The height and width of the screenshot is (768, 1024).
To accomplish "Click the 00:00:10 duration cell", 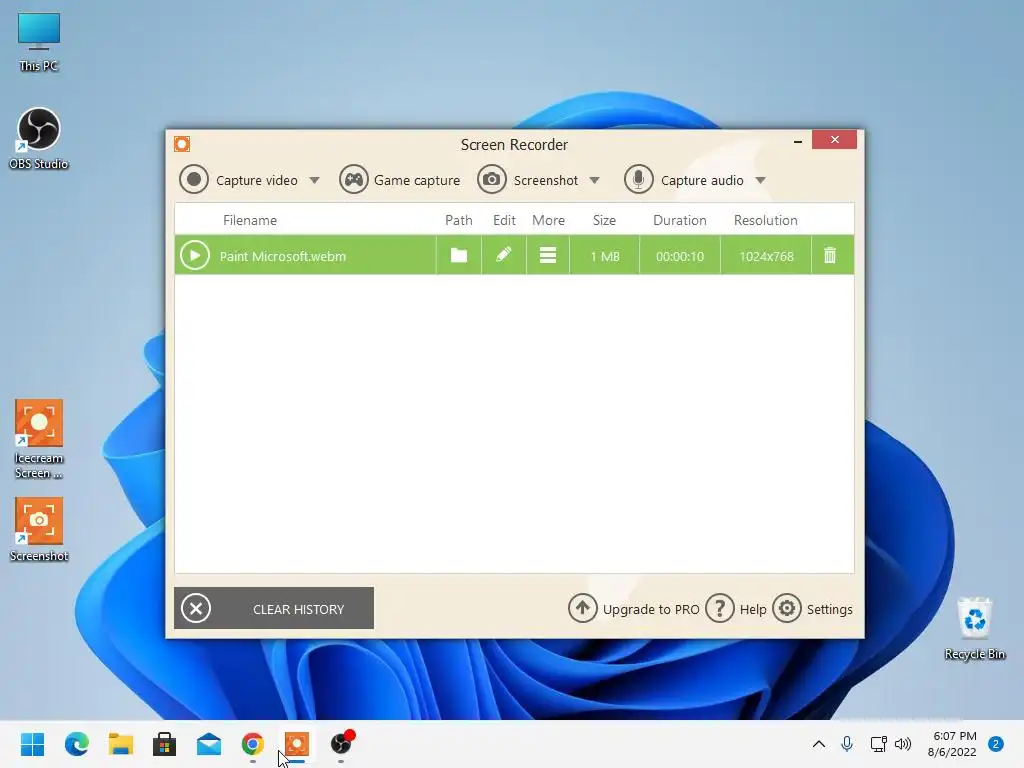I will pyautogui.click(x=680, y=256).
